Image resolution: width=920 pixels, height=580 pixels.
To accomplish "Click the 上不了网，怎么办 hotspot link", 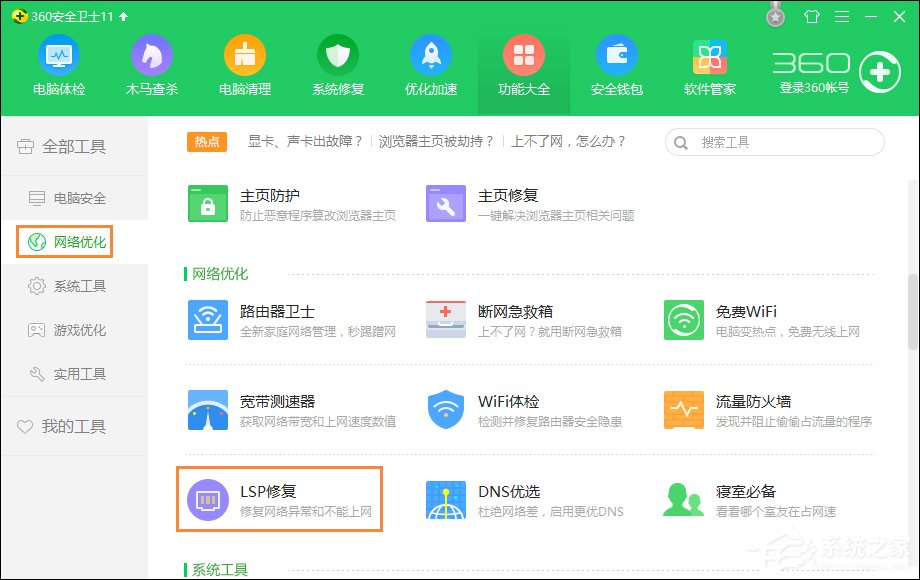I will (572, 142).
